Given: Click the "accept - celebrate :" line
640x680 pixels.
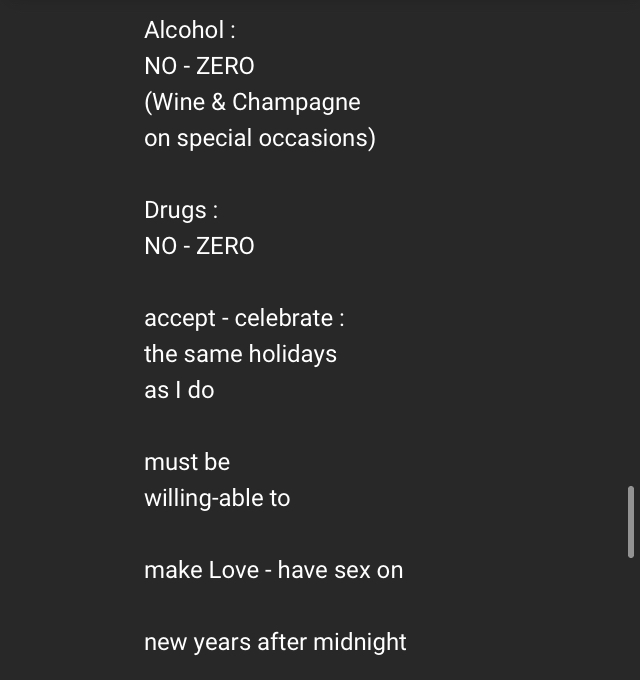Looking at the screenshot, I should [244, 318].
